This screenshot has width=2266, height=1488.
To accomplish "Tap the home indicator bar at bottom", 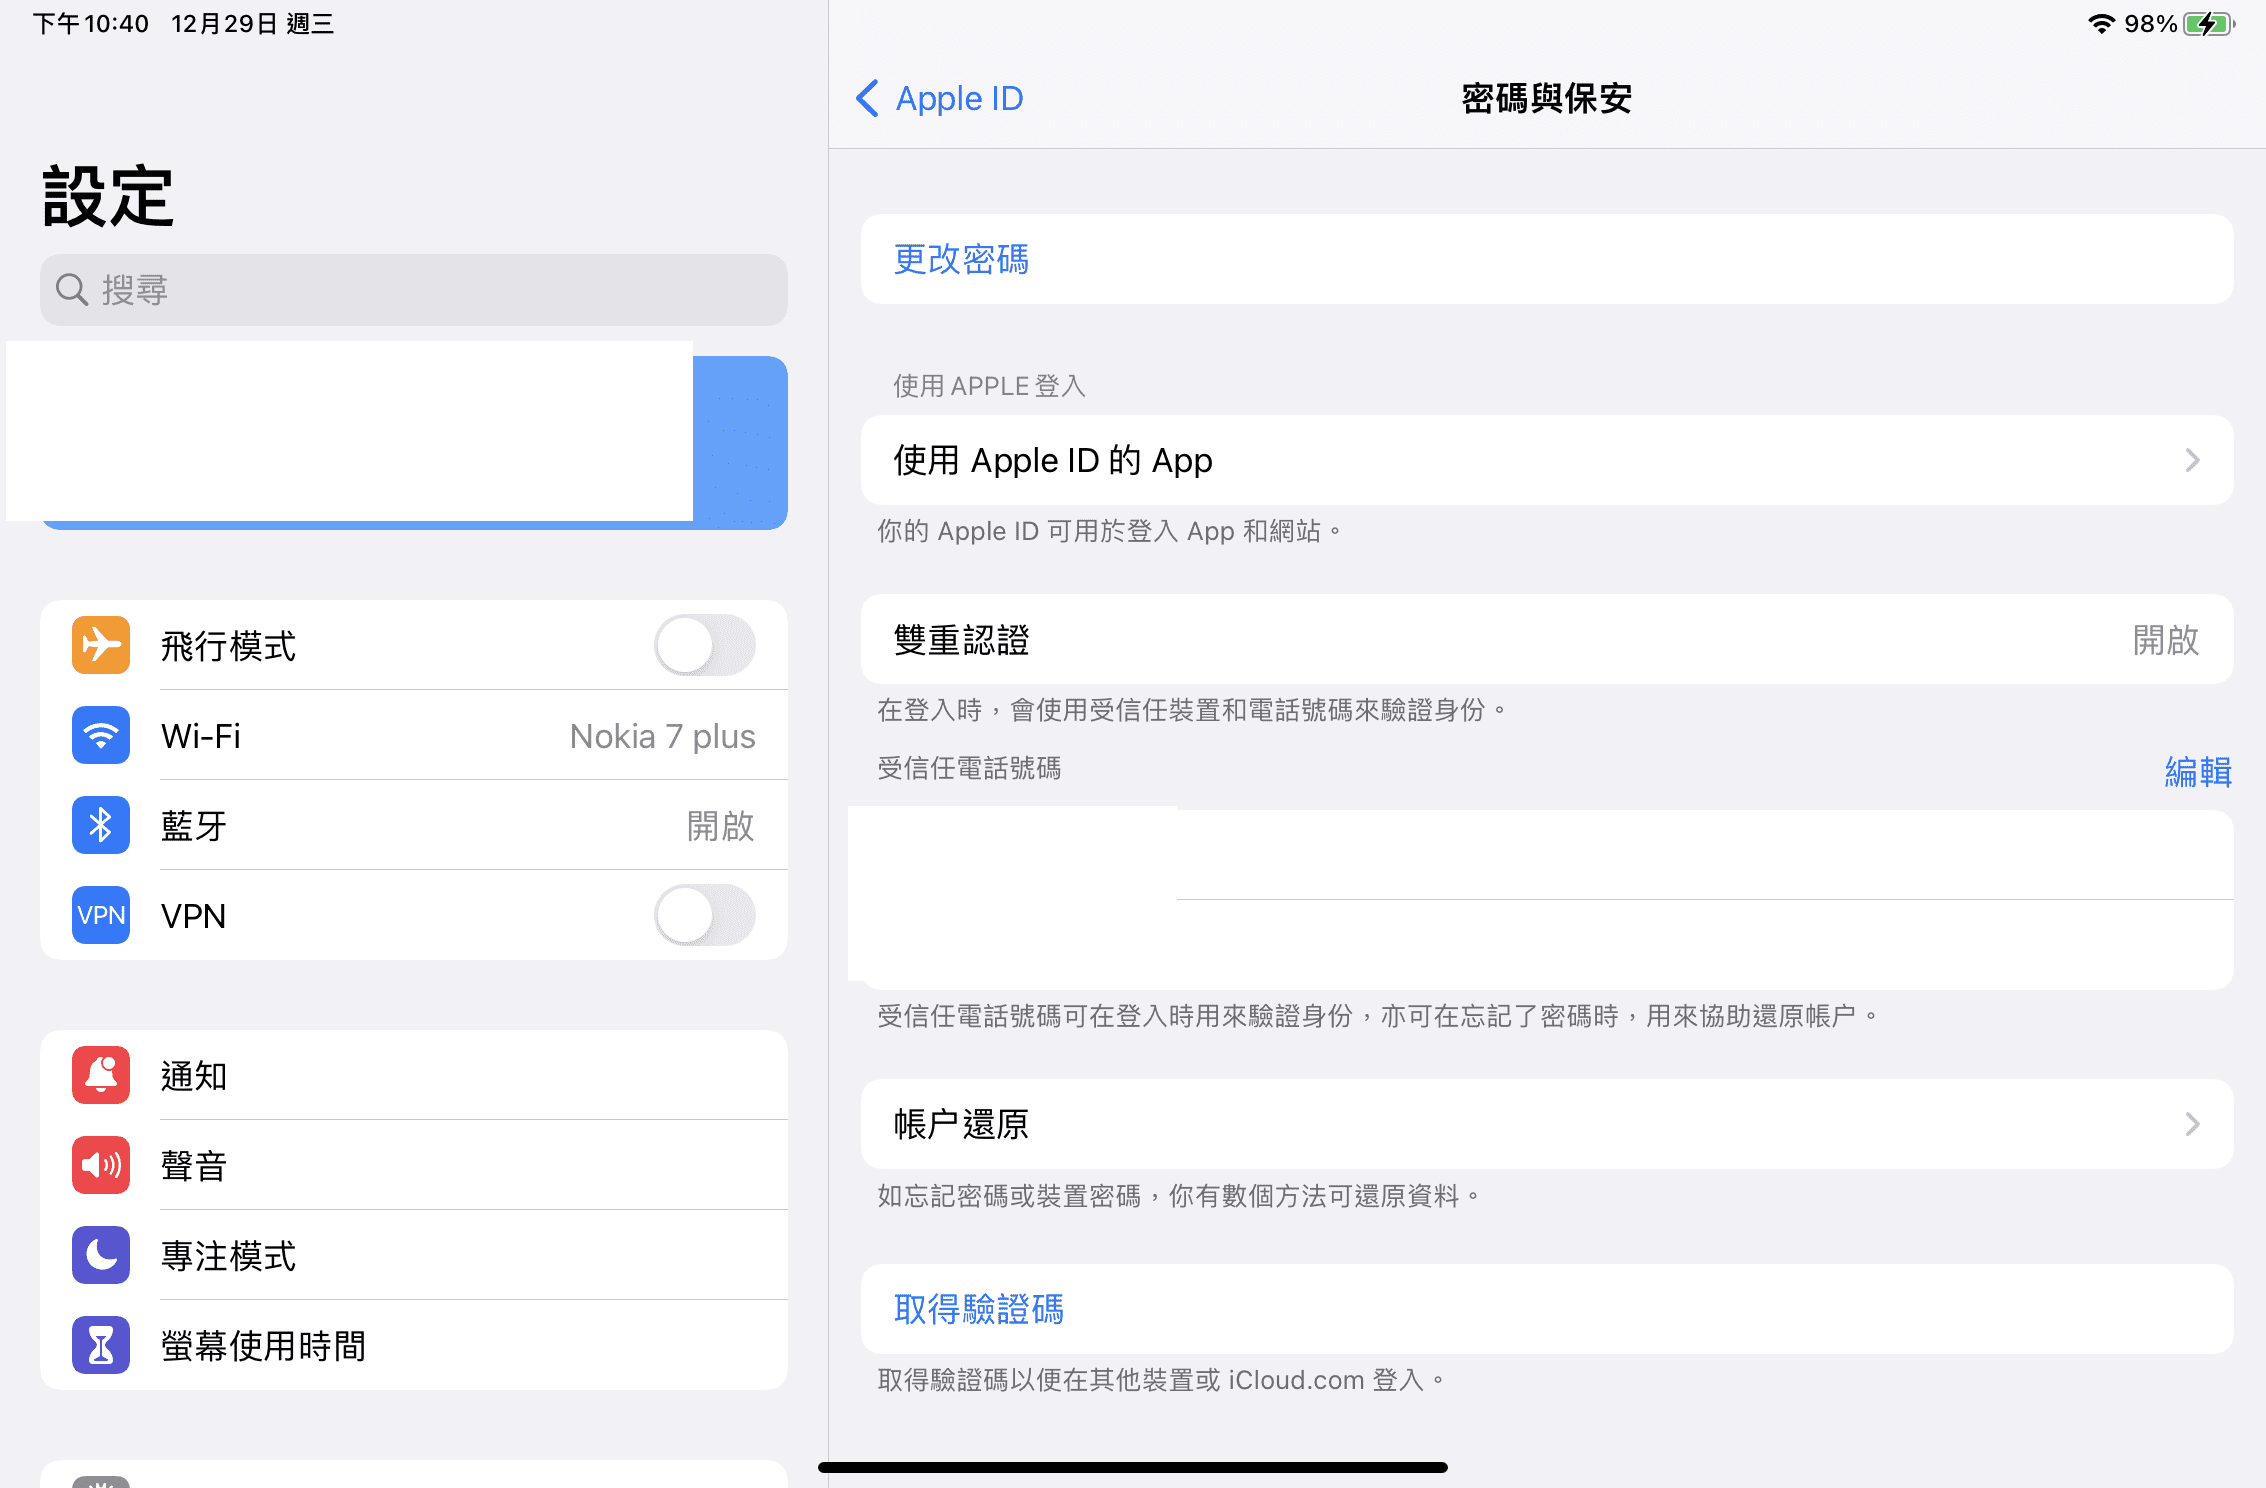I will tap(1133, 1467).
